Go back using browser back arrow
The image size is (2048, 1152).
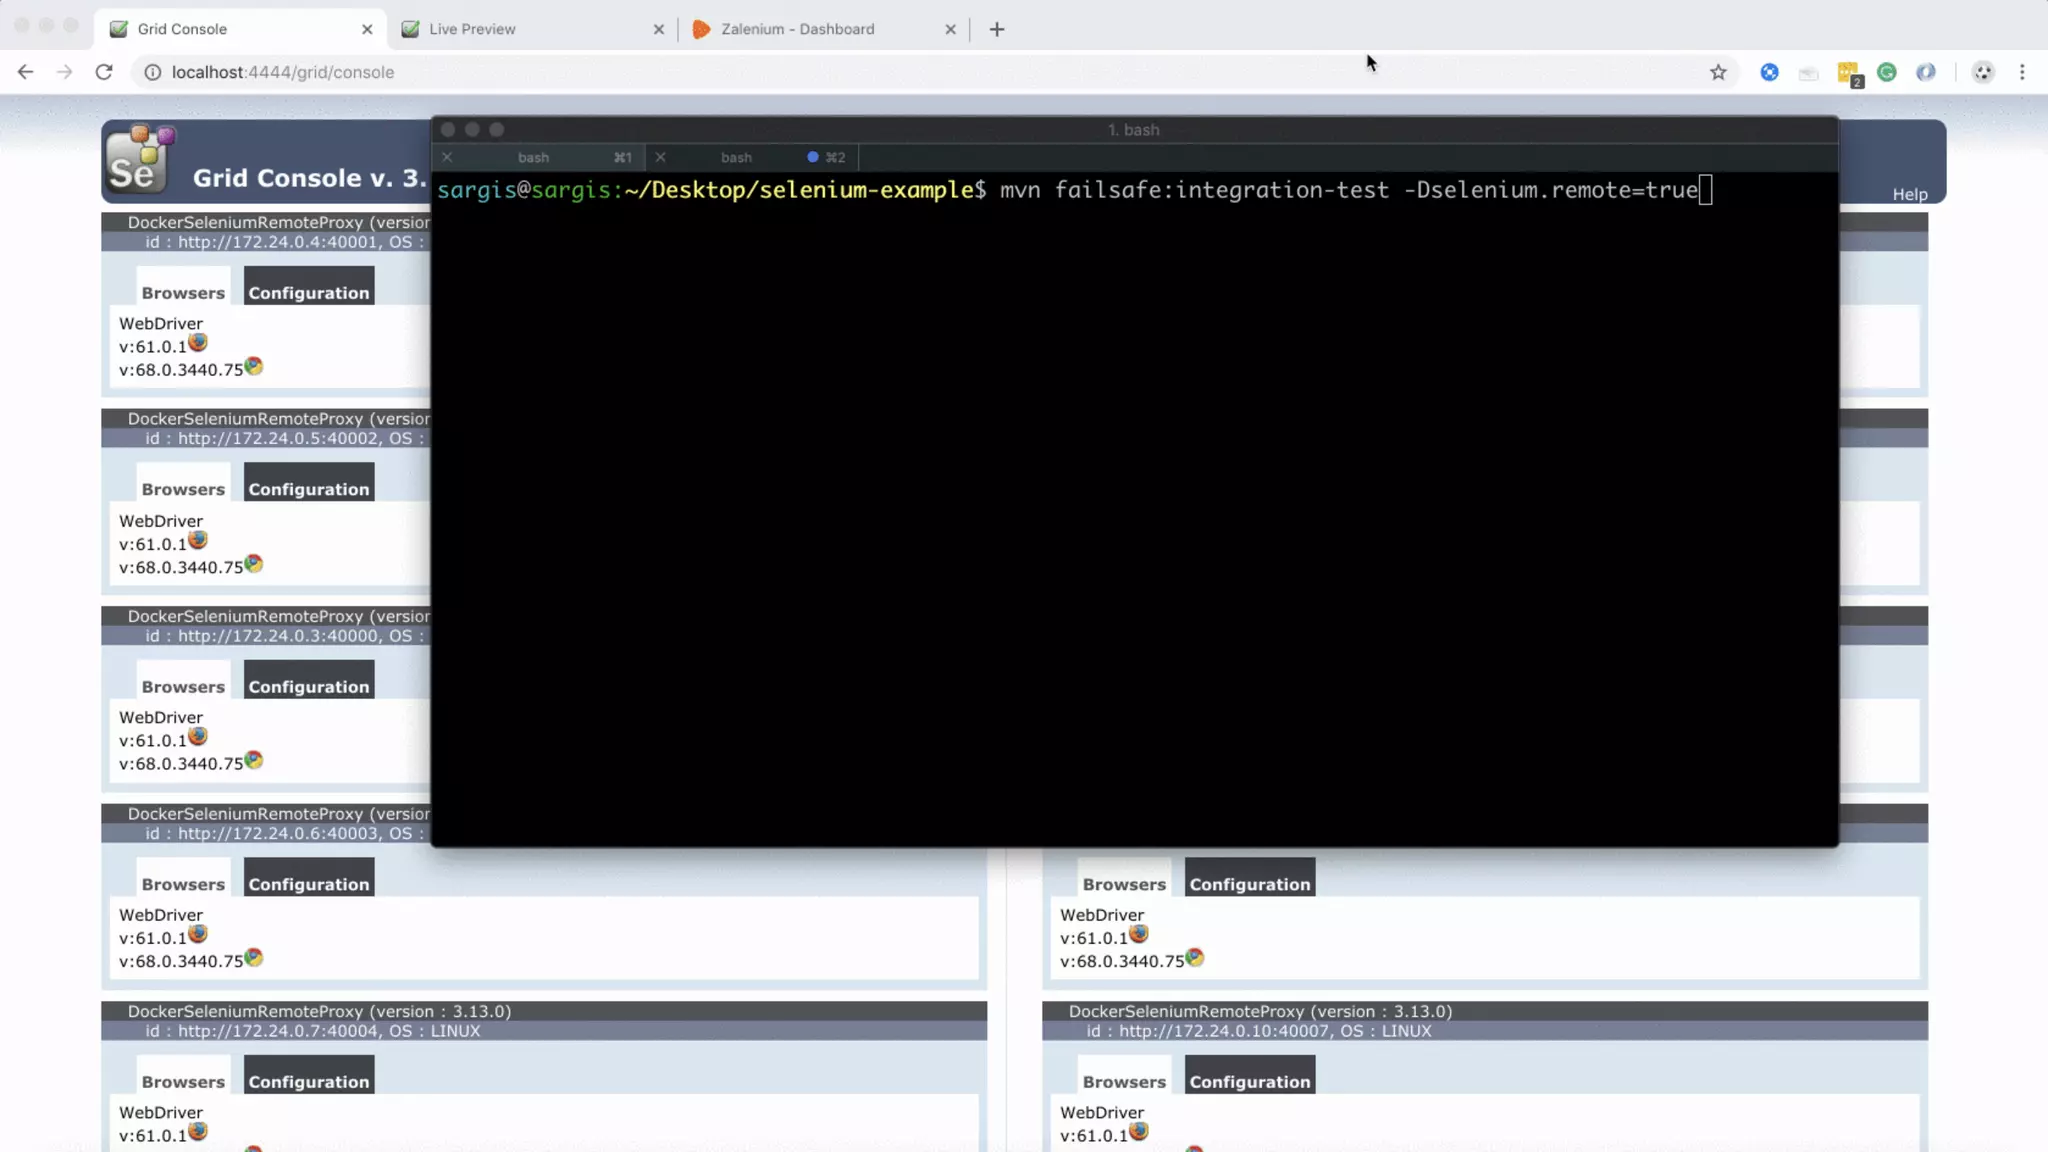tap(26, 72)
